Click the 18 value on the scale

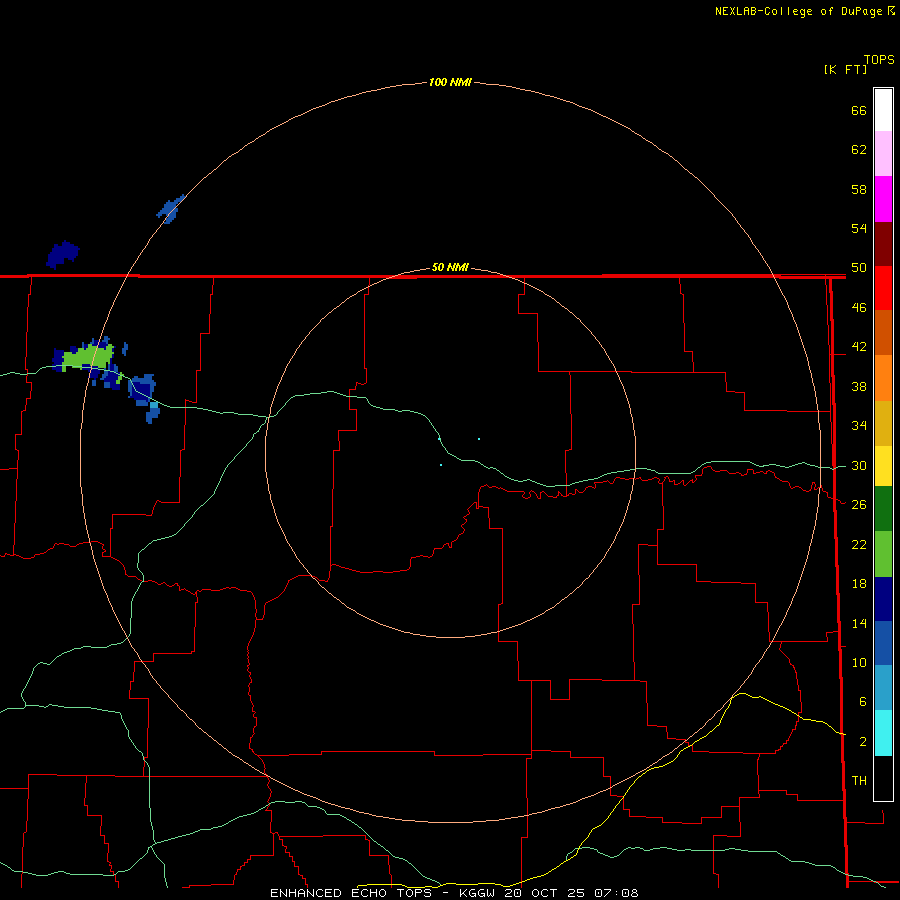coord(859,584)
